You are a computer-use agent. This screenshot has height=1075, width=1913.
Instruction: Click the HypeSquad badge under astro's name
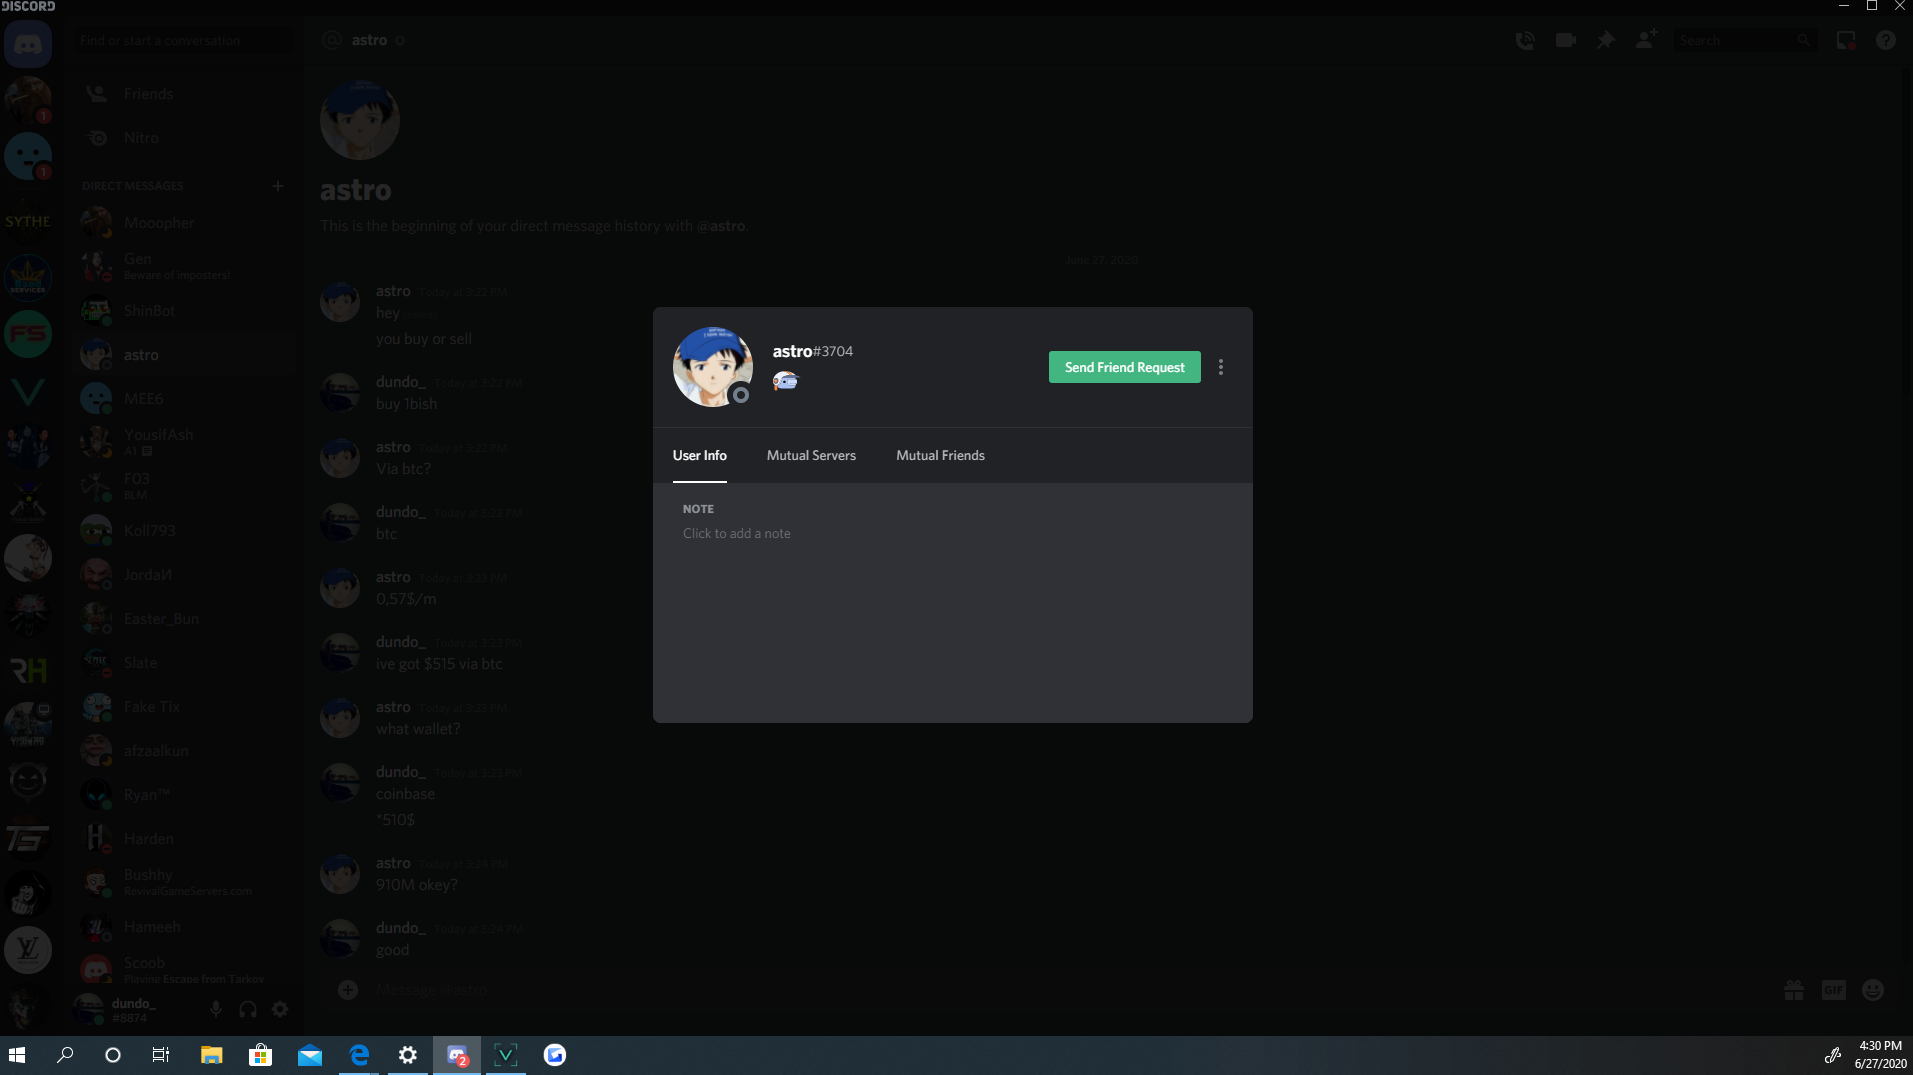pyautogui.click(x=786, y=381)
